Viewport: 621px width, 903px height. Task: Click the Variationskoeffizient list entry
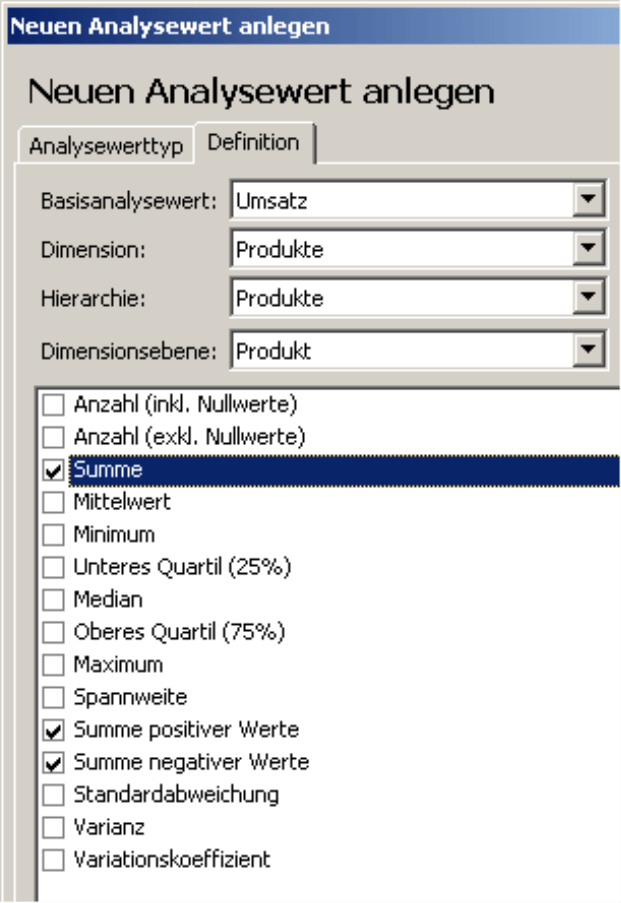[x=172, y=859]
